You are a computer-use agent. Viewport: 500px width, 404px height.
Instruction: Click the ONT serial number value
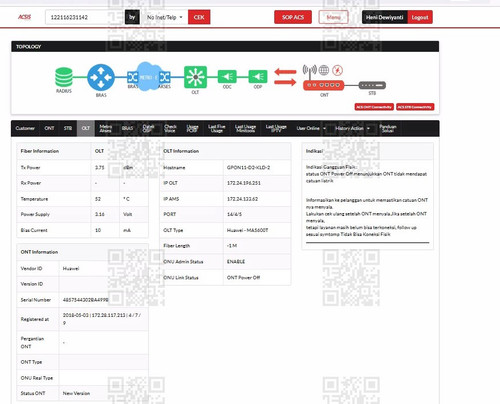click(x=85, y=300)
